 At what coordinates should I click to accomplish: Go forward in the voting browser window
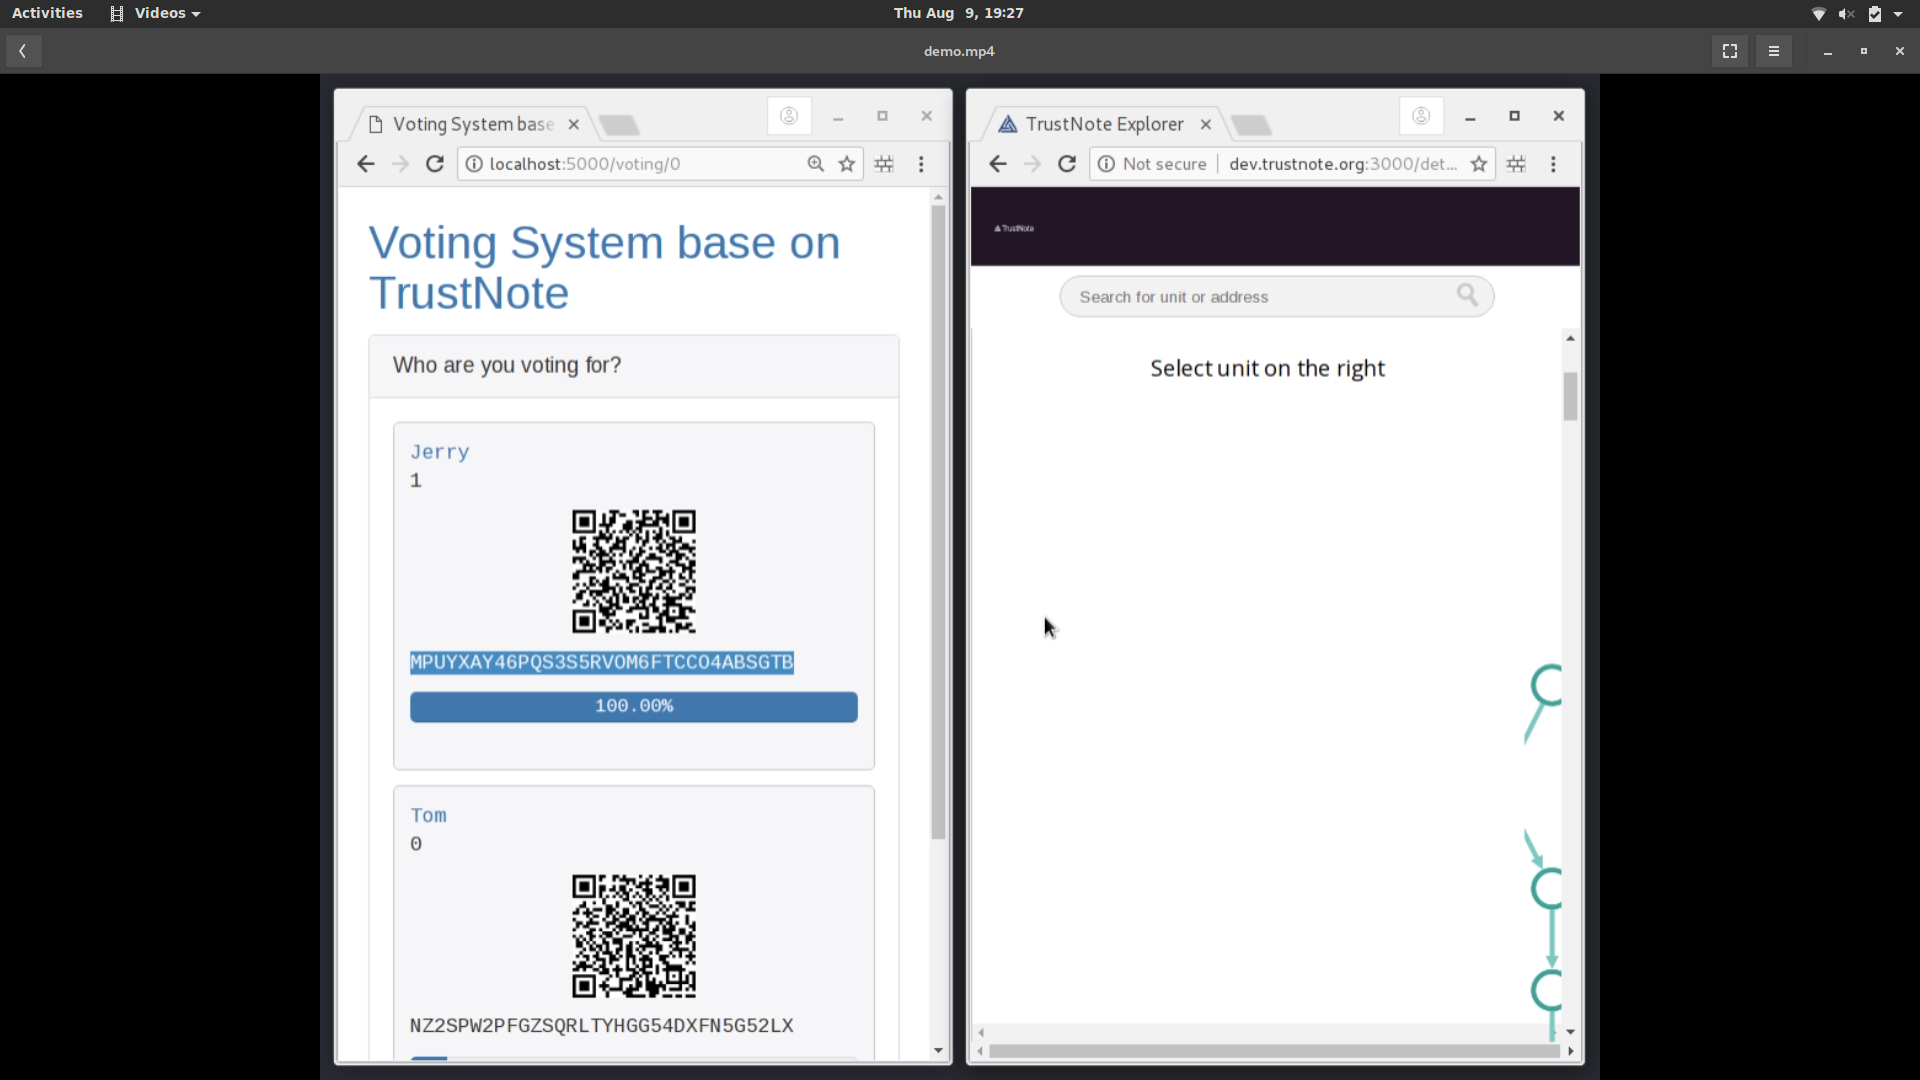pos(400,164)
